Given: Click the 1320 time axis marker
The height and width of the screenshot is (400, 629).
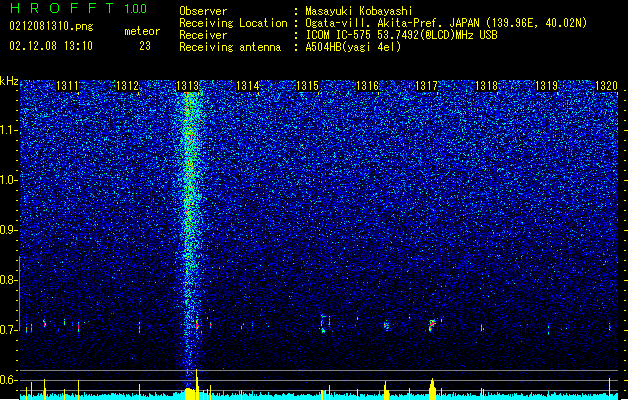Looking at the screenshot, I should pos(607,86).
